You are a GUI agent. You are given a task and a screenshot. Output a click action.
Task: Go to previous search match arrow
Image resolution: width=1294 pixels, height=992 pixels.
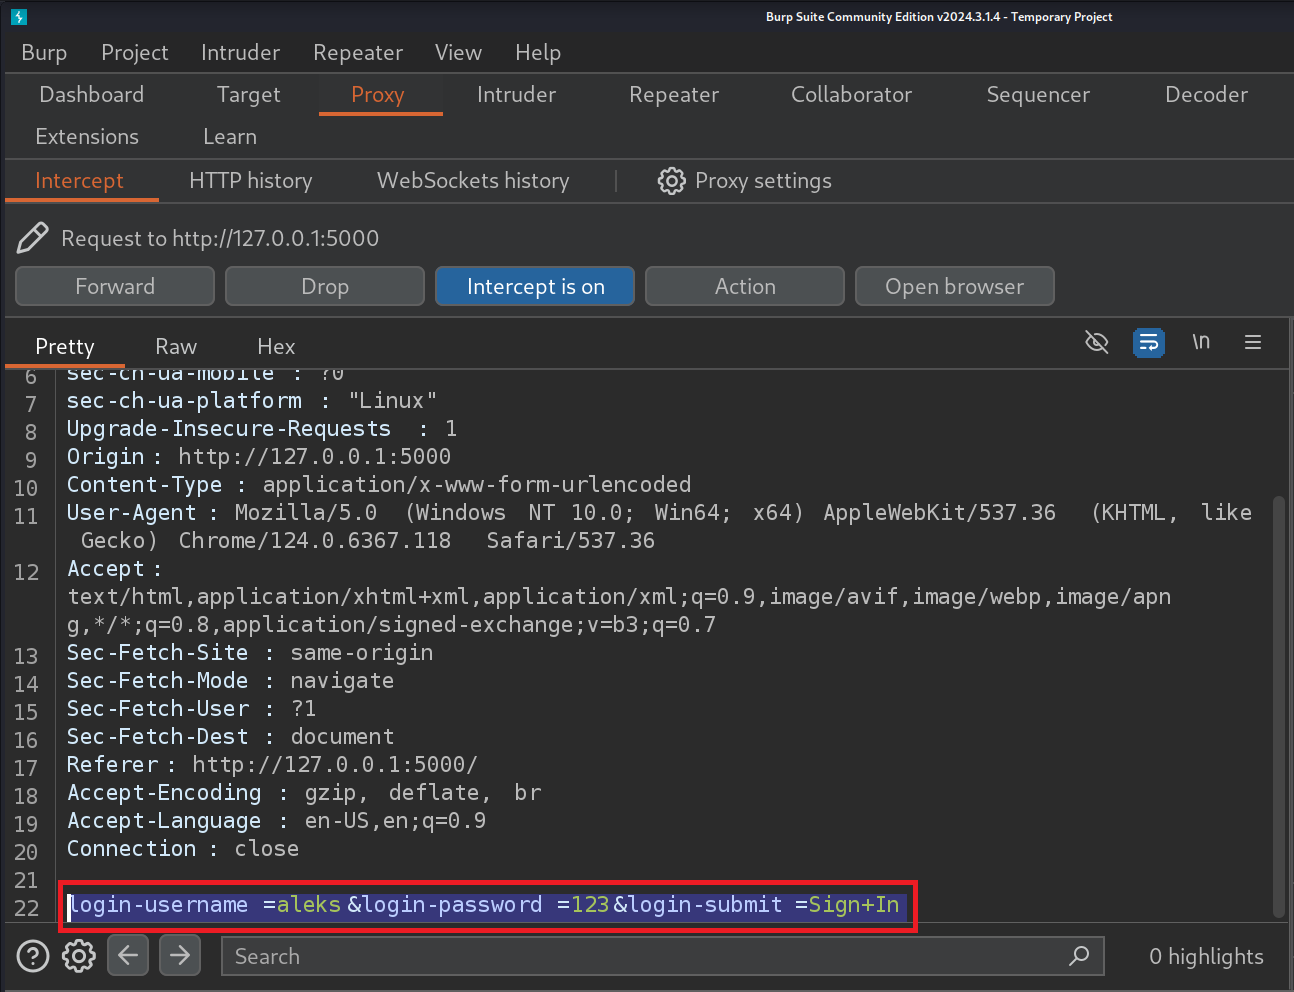(x=128, y=955)
